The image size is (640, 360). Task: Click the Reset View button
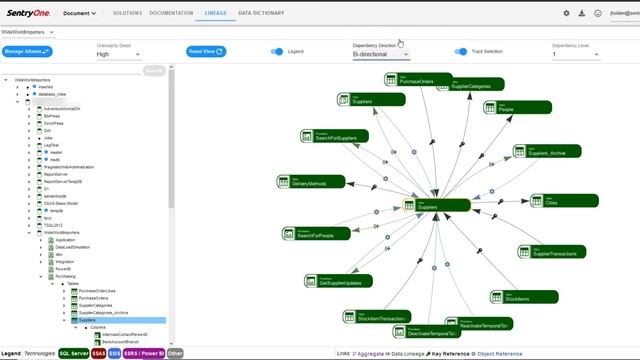tap(206, 51)
